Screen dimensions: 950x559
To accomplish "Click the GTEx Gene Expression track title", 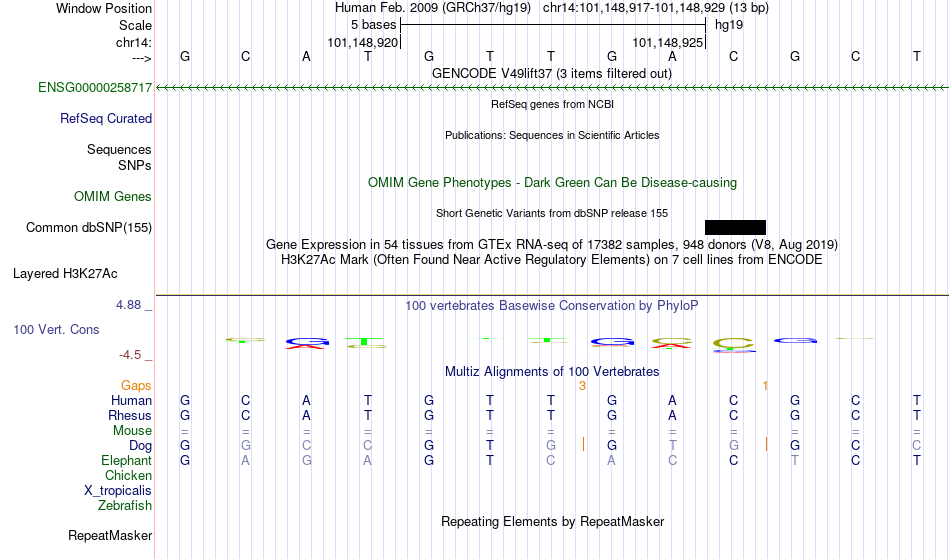I will tap(552, 245).
